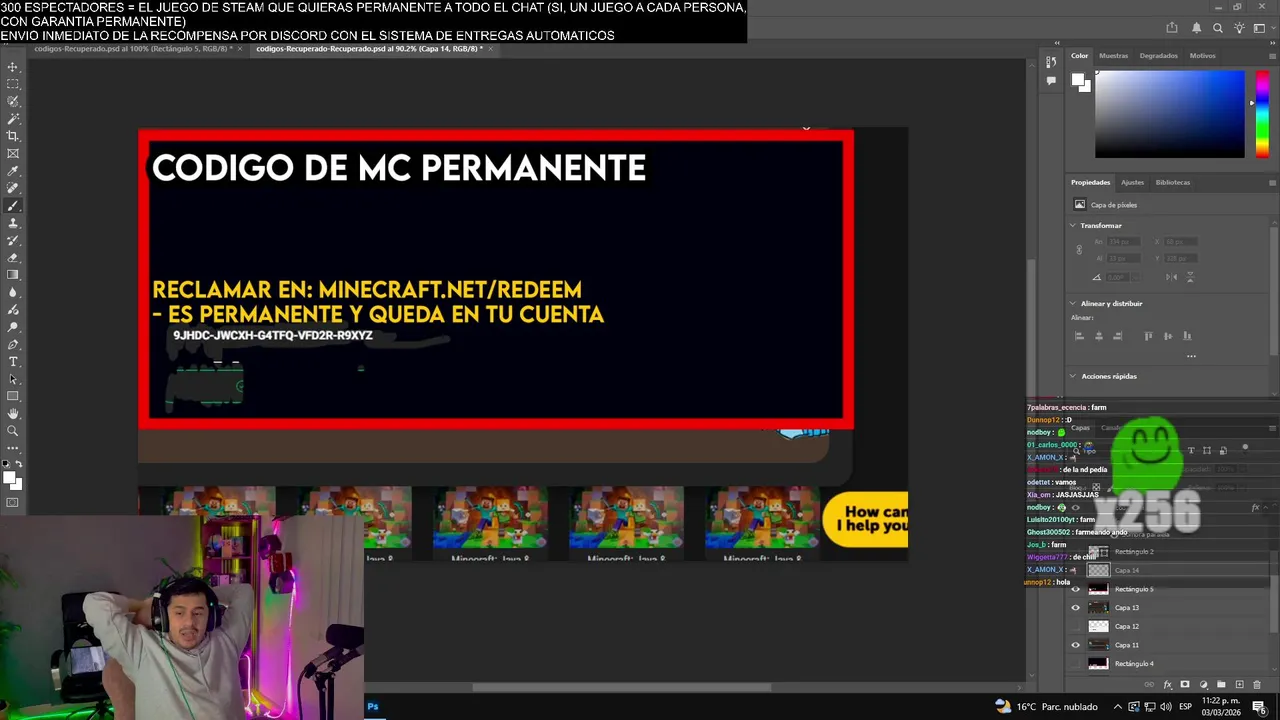Switch to codigos-Recuperado.psd document tab
This screenshot has height=720, width=1280.
(x=133, y=48)
